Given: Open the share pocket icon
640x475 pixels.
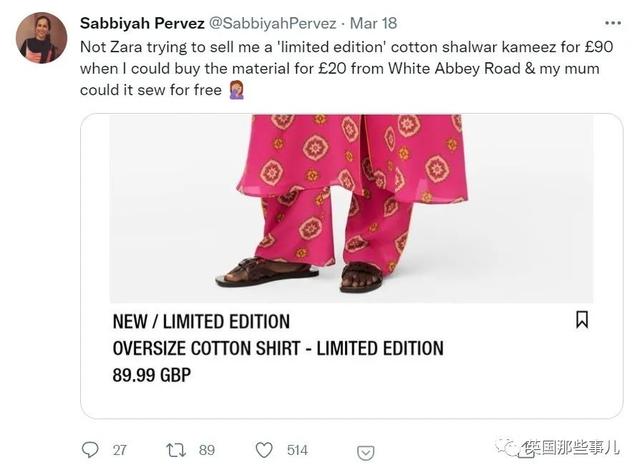Looking at the screenshot, I should [365, 453].
